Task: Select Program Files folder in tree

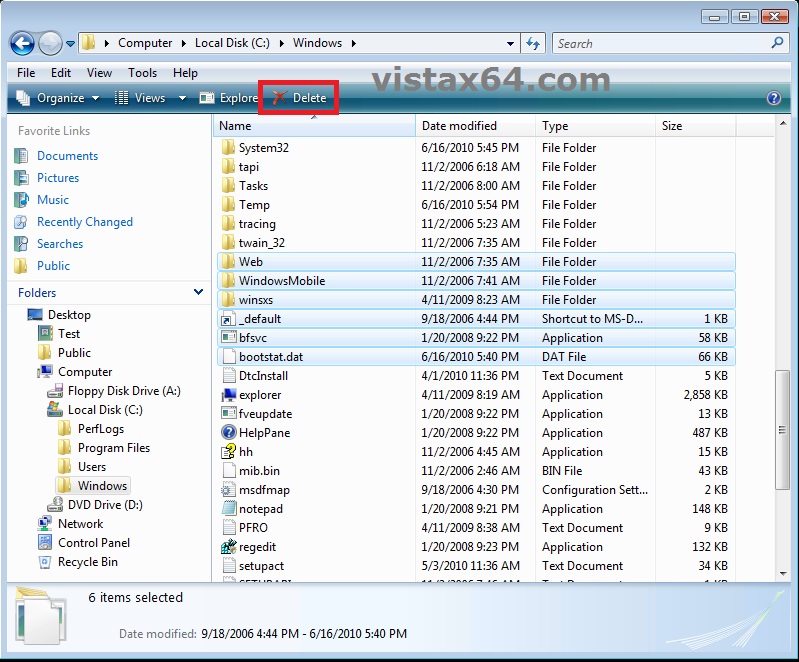Action: click(x=114, y=448)
